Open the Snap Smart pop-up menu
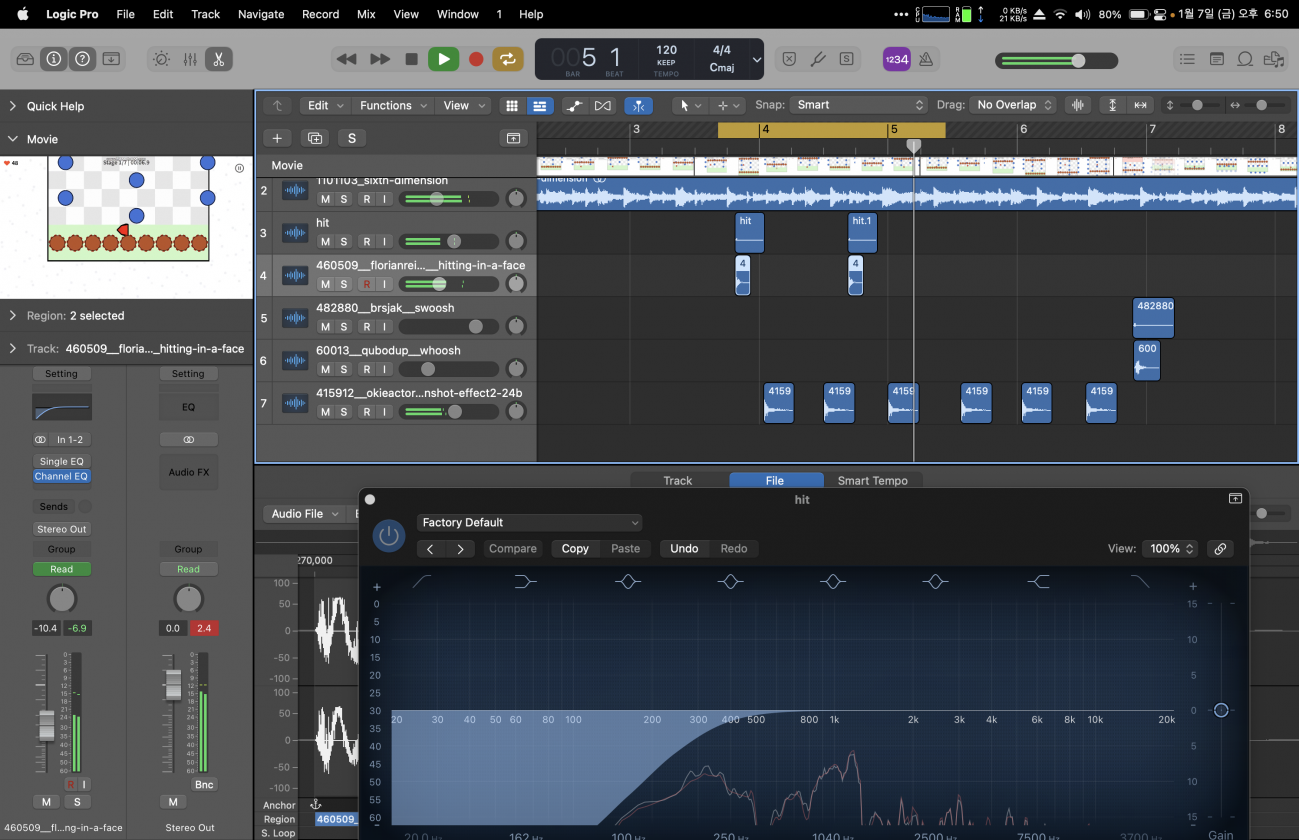The height and width of the screenshot is (840, 1299). [x=859, y=105]
